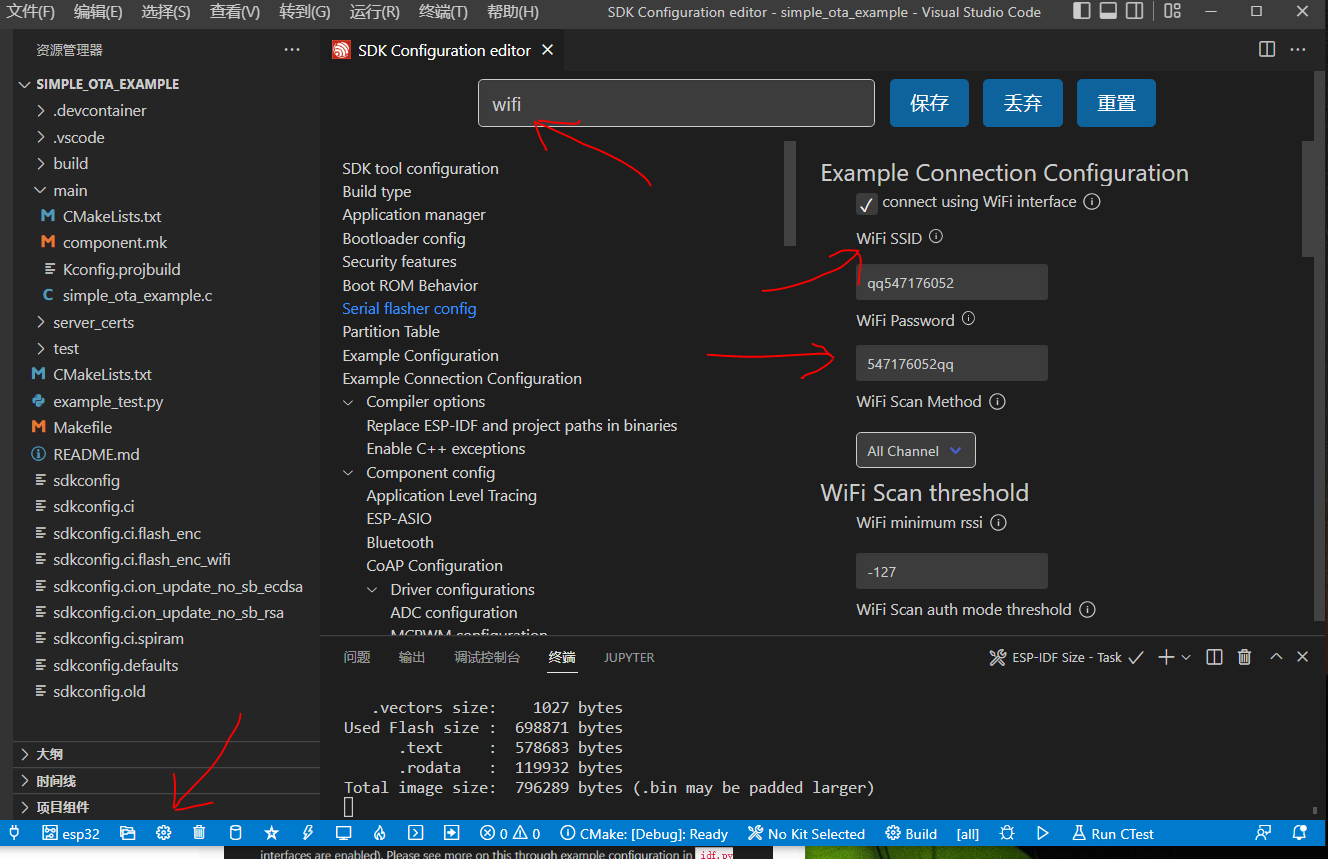
Task: Click the build project cylinder icon in status bar
Action: pos(235,833)
